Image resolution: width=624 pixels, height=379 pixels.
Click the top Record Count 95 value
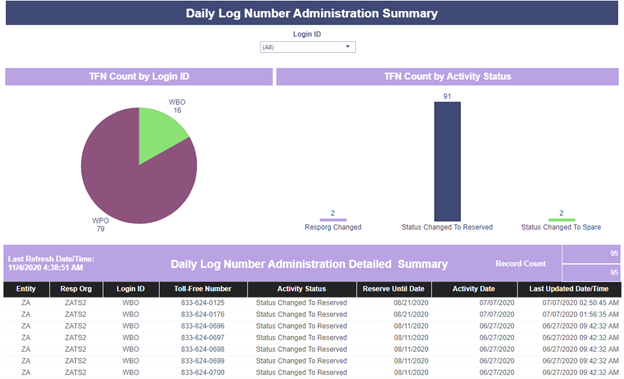(591, 254)
